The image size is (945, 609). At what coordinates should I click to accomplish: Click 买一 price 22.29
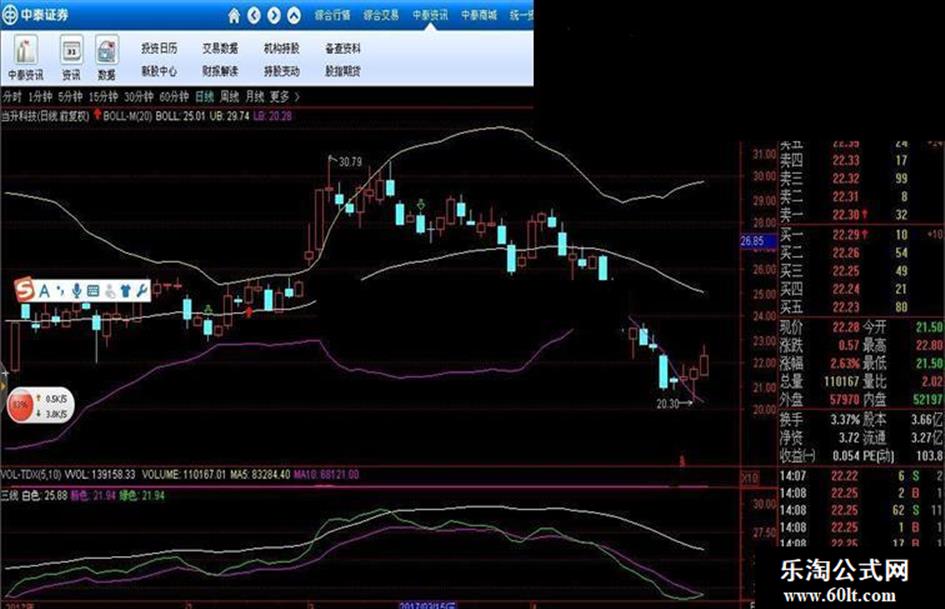(x=846, y=235)
